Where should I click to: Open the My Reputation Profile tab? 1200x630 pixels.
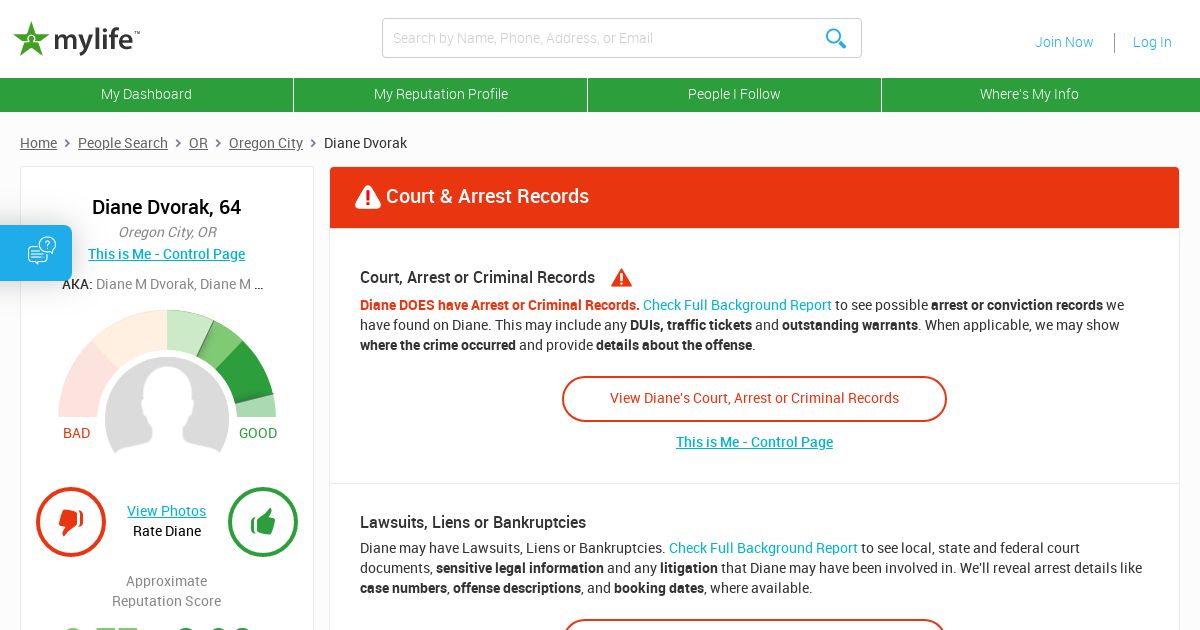[x=441, y=94]
